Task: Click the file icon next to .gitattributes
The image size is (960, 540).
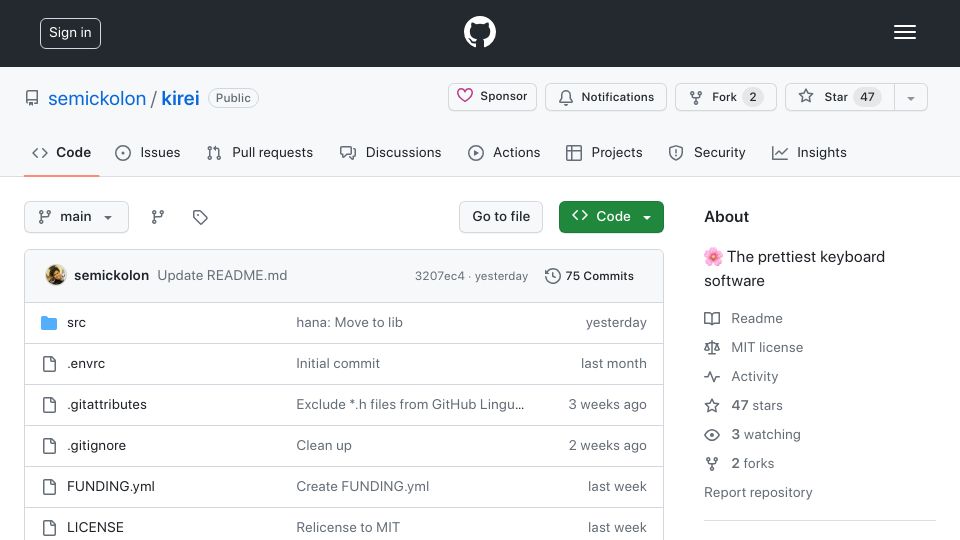Action: [x=50, y=405]
